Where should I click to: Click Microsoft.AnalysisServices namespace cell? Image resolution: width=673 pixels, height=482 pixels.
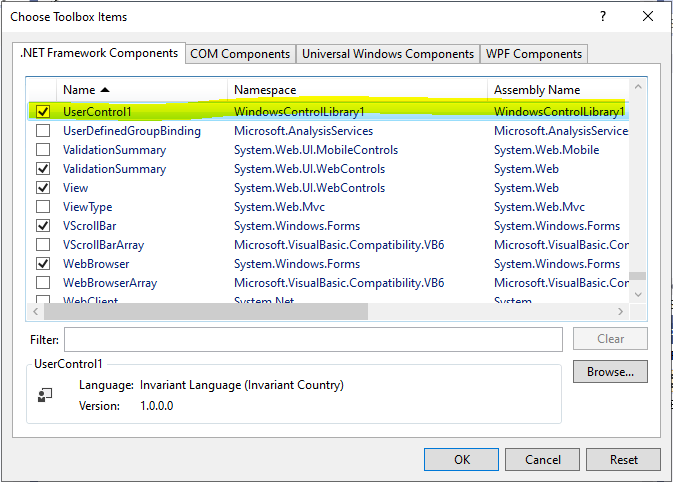(x=303, y=131)
